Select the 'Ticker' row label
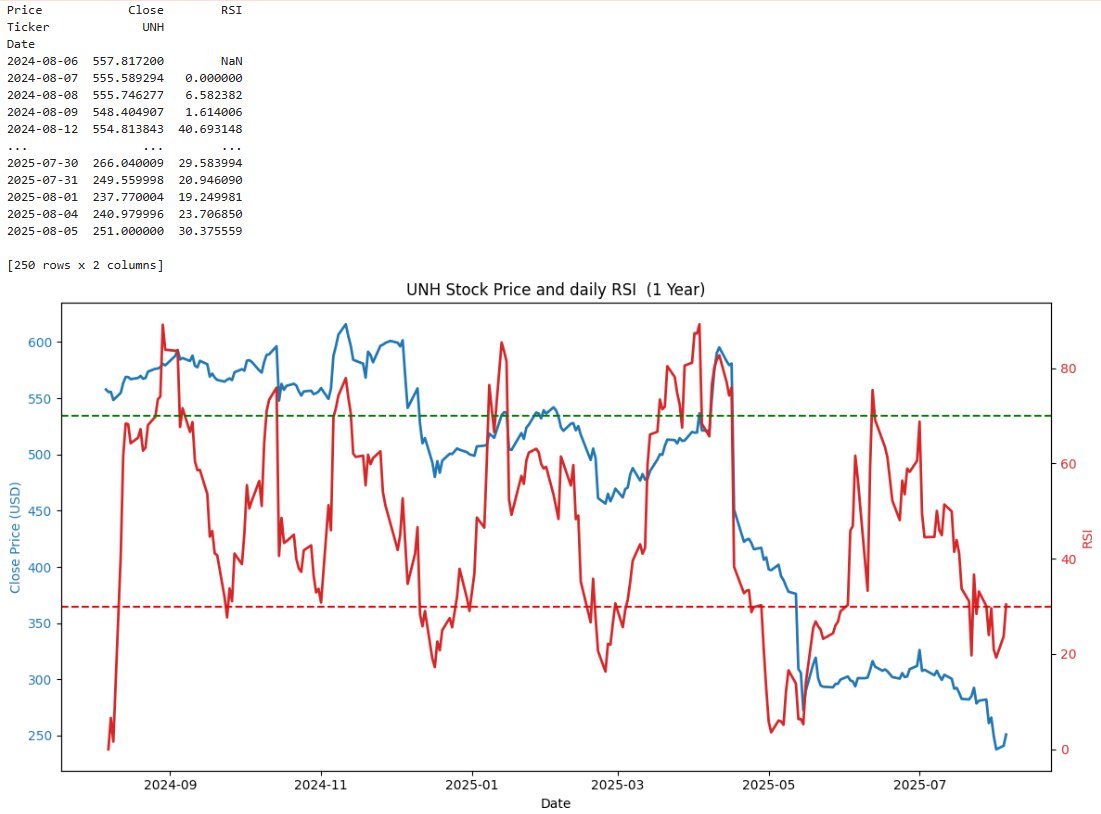Screen dimensions: 1101x814 tap(28, 27)
